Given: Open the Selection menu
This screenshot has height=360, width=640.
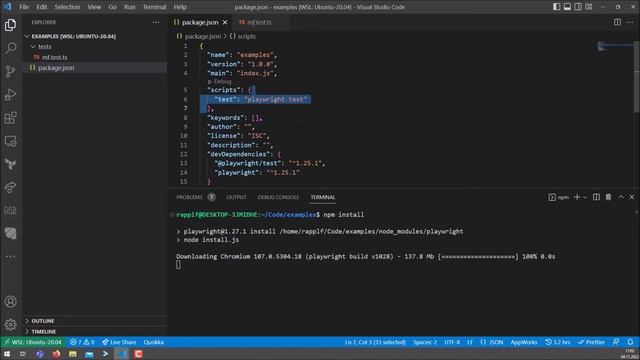Looking at the screenshot, I should (x=67, y=7).
